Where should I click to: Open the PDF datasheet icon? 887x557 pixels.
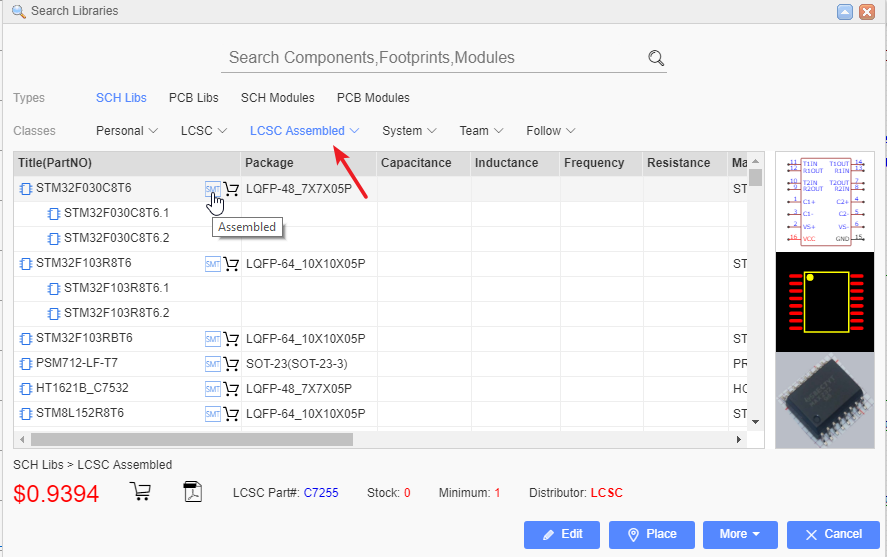click(193, 491)
